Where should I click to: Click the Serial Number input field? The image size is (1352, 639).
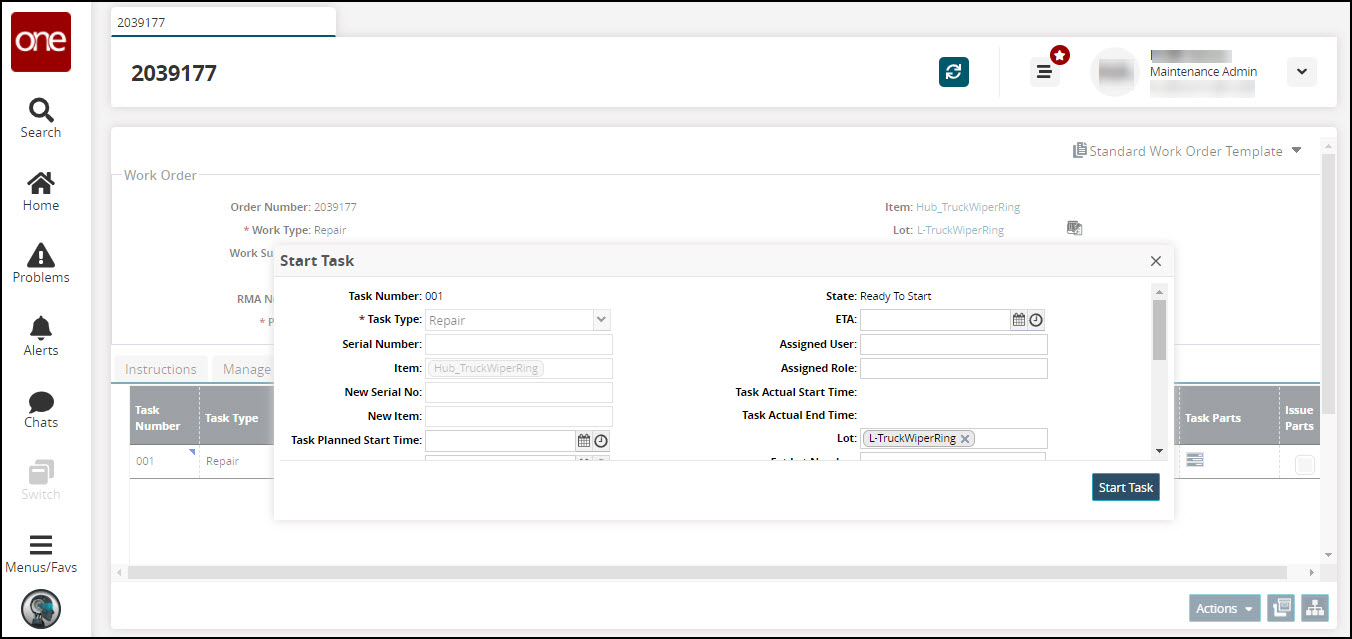coord(518,344)
